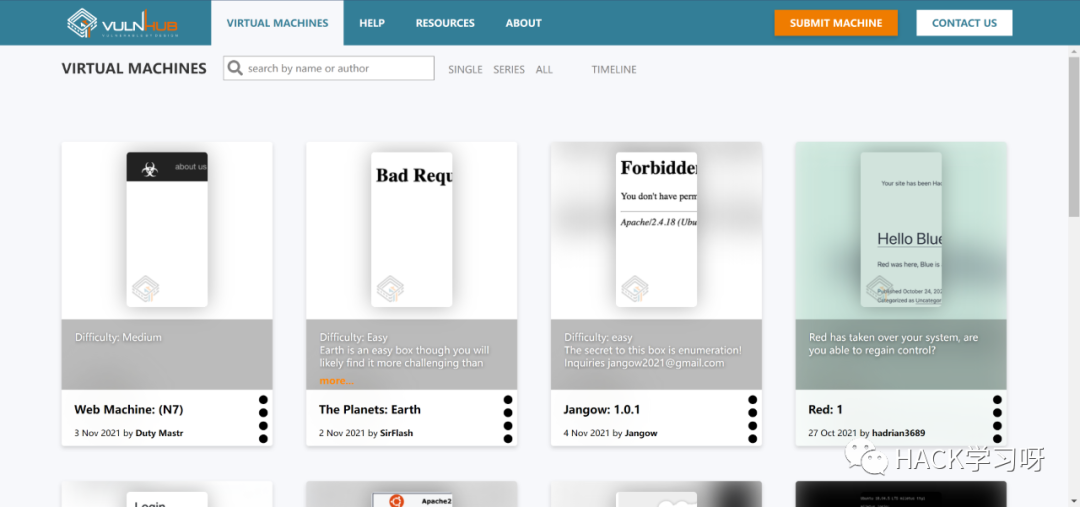Click the 'Difficulty: Medium' description text
1080x507 pixels.
(118, 338)
